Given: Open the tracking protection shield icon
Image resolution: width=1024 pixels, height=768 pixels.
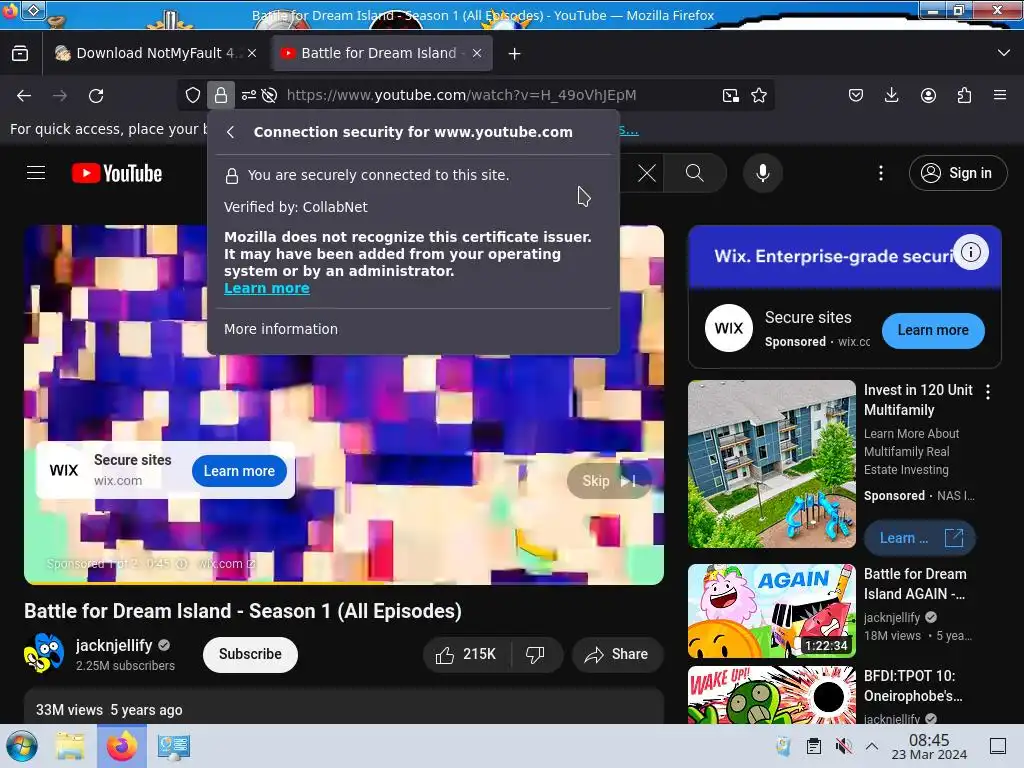Looking at the screenshot, I should pyautogui.click(x=193, y=95).
